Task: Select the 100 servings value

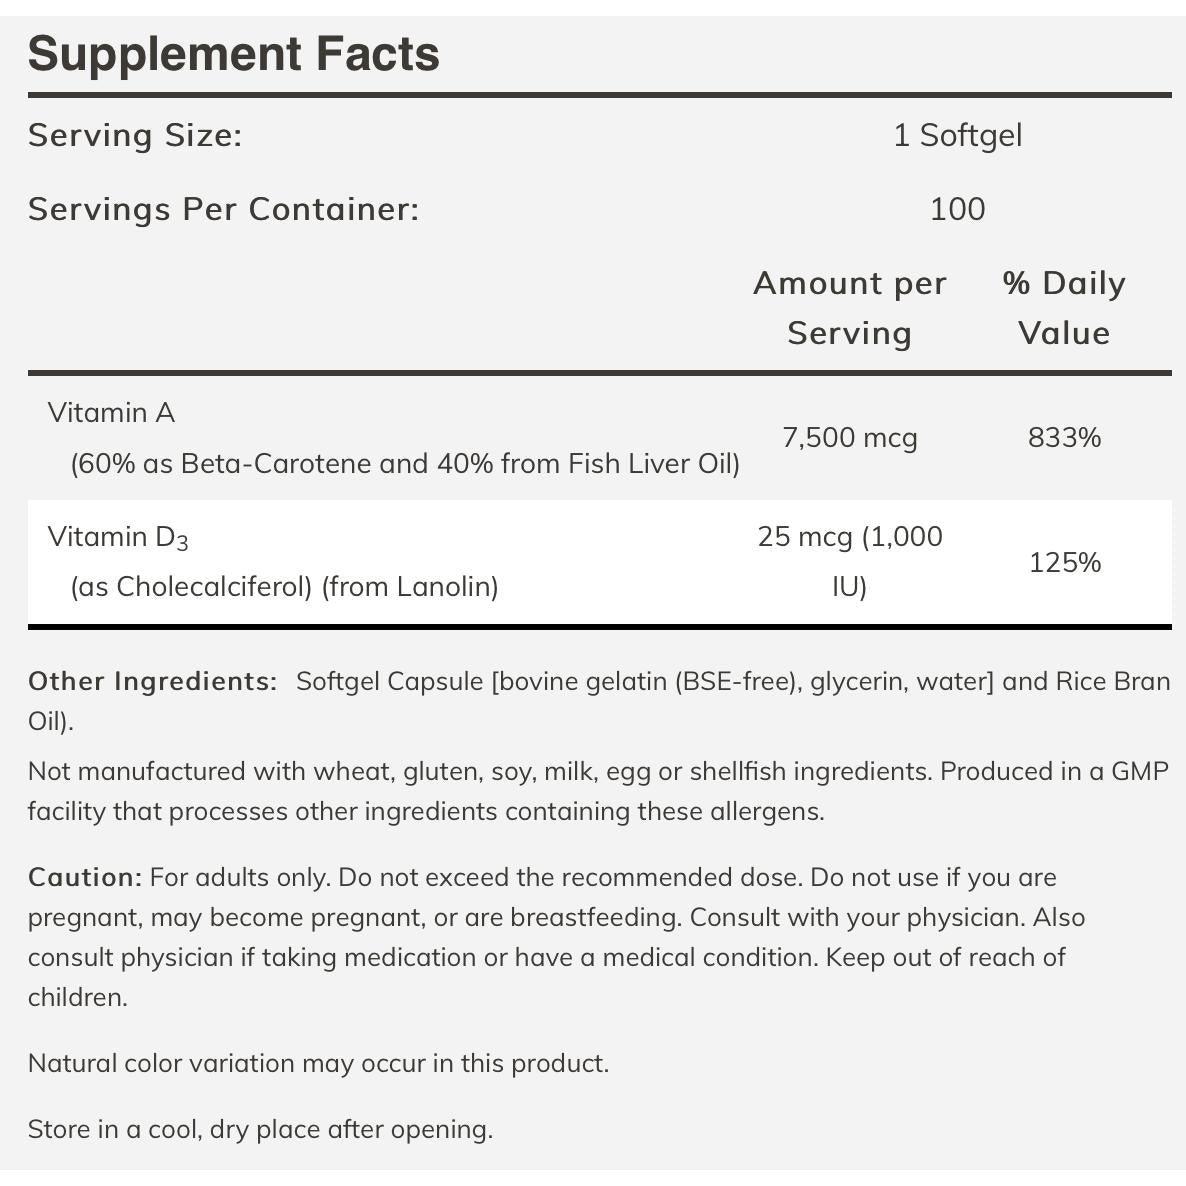Action: [957, 209]
